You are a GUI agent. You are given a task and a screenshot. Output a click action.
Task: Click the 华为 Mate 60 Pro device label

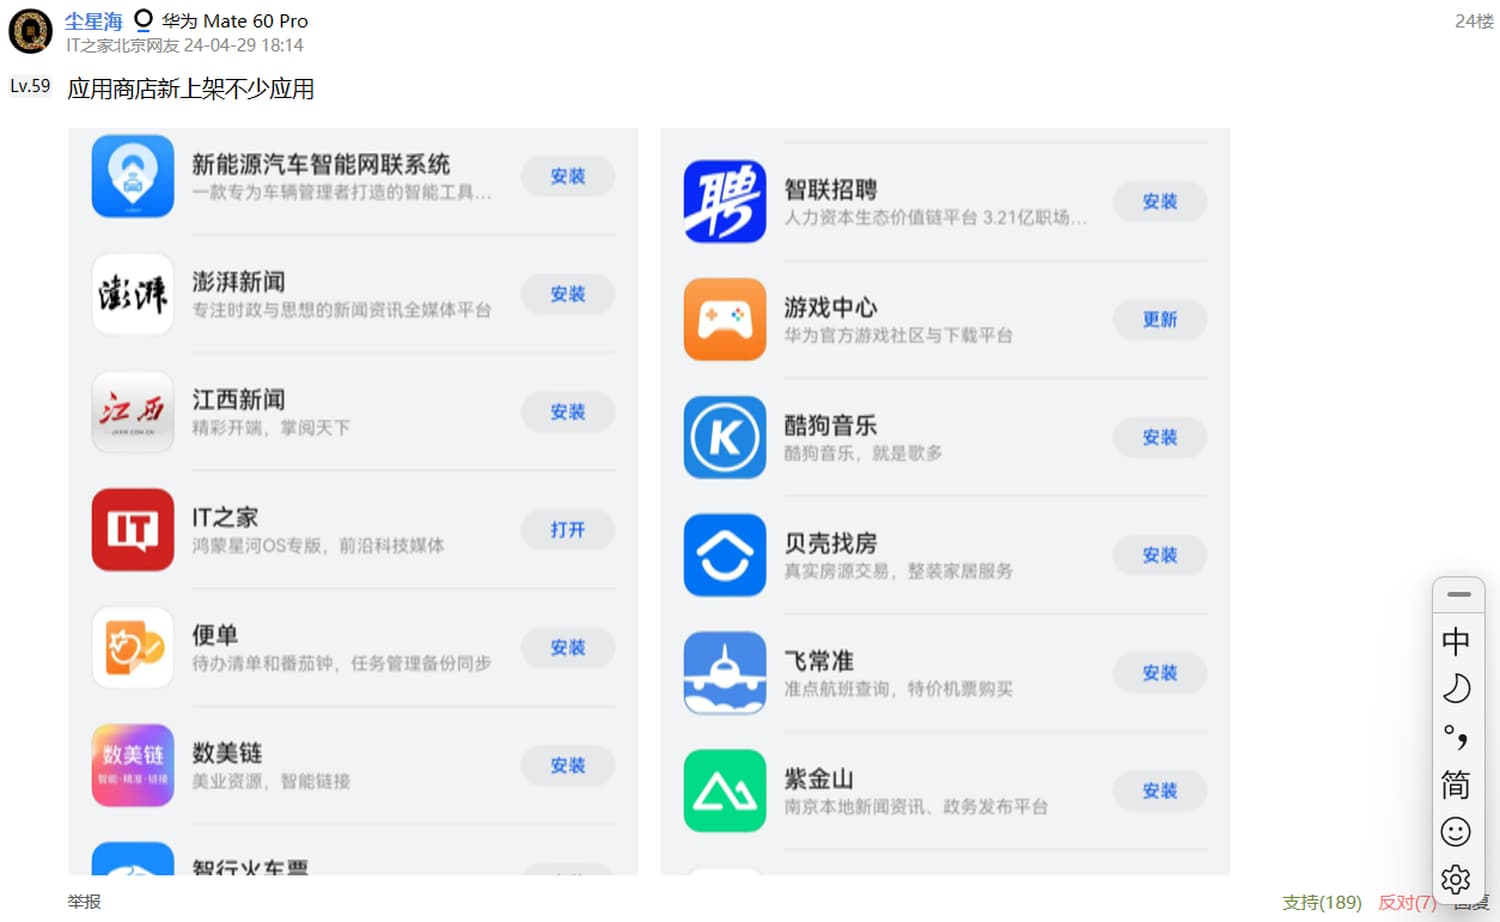click(x=235, y=21)
